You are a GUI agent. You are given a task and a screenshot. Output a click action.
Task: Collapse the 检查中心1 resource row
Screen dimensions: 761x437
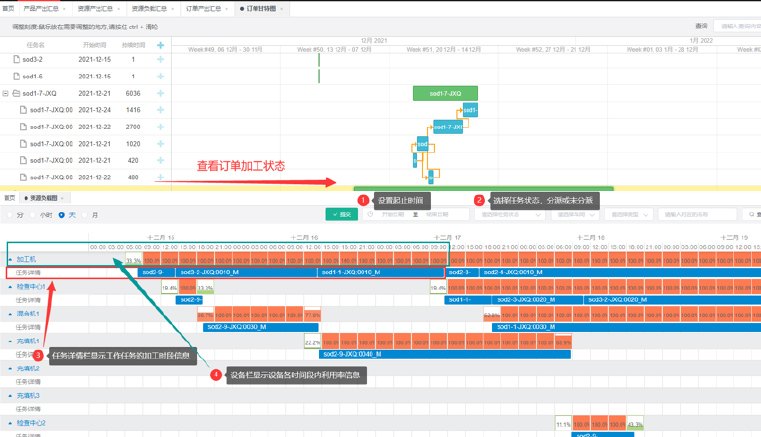pyautogui.click(x=10, y=287)
